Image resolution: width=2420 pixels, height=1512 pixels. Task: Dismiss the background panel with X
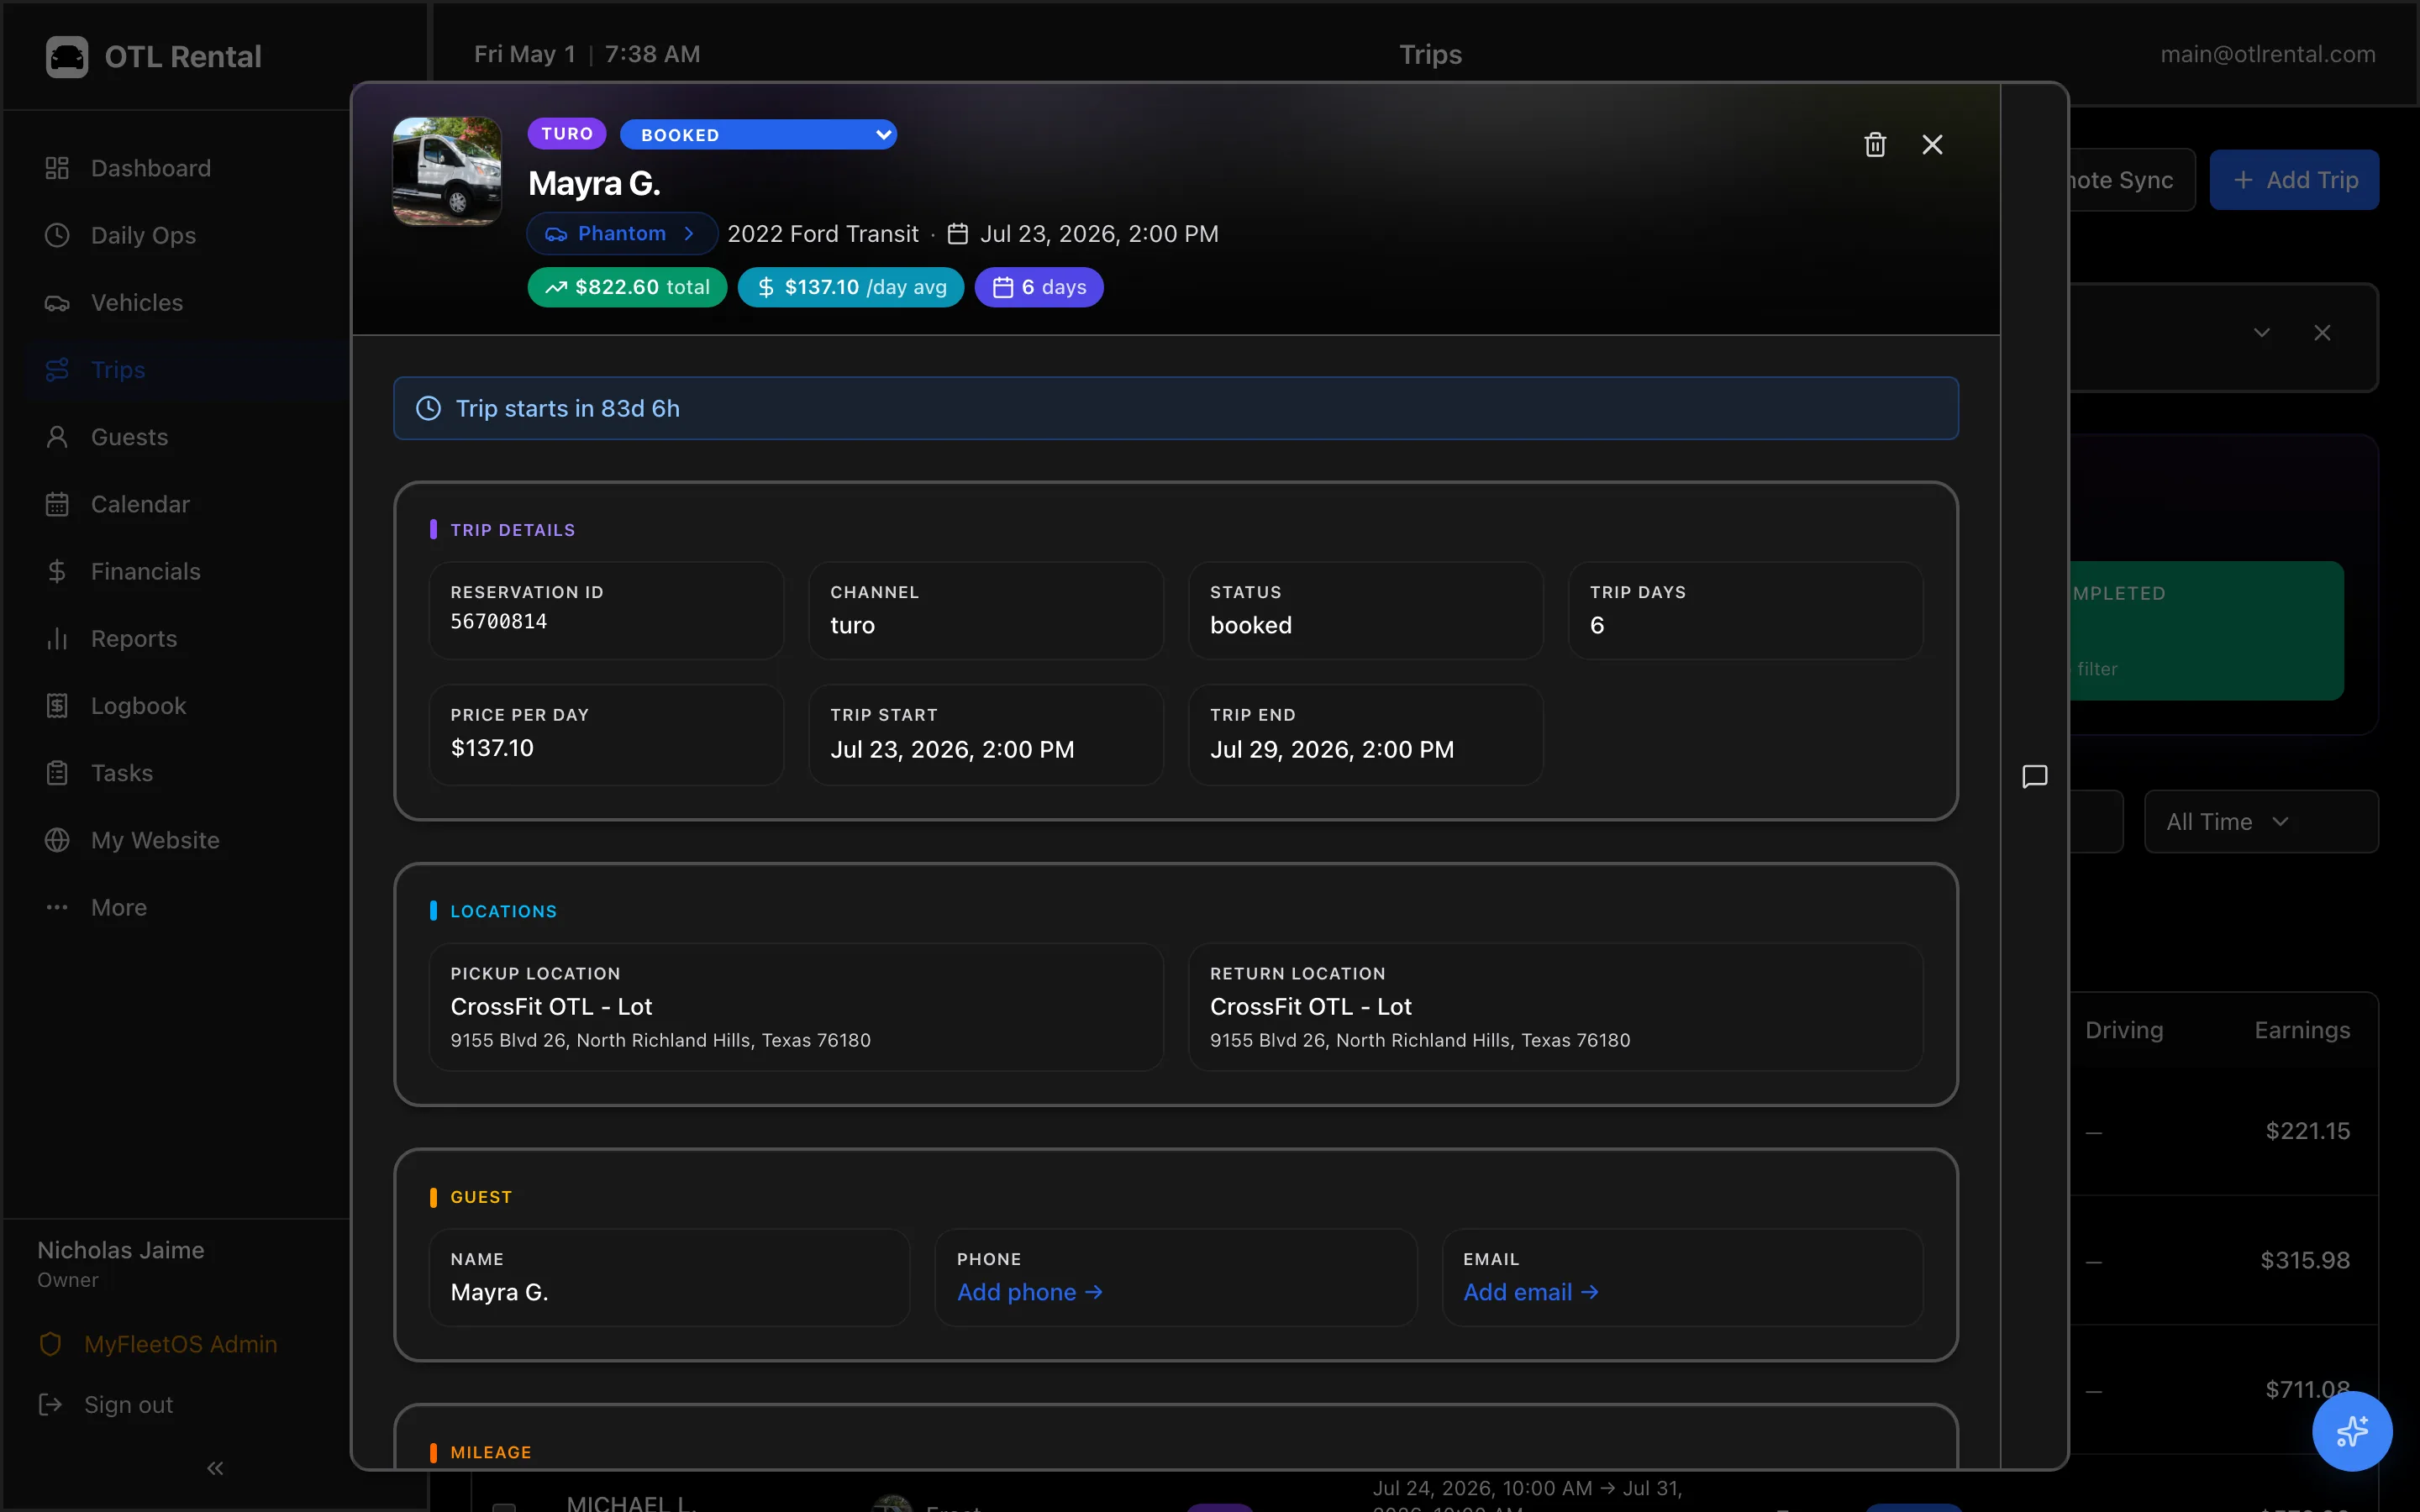pos(2322,333)
